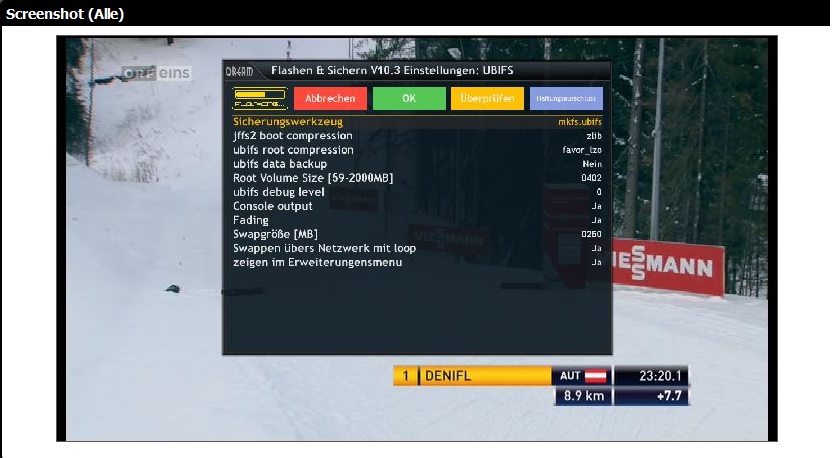Screen dimensions: 836x458
Task: Toggle the Fading Ja setting
Action: (x=596, y=220)
